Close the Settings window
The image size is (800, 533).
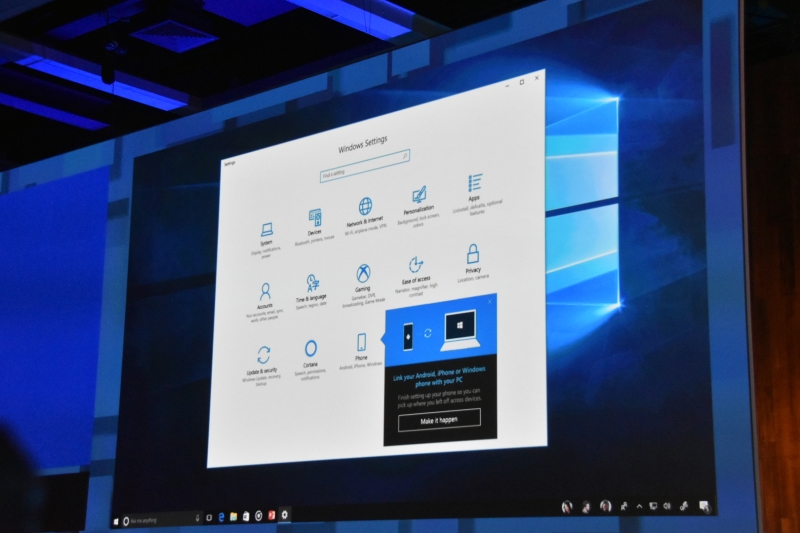click(537, 78)
